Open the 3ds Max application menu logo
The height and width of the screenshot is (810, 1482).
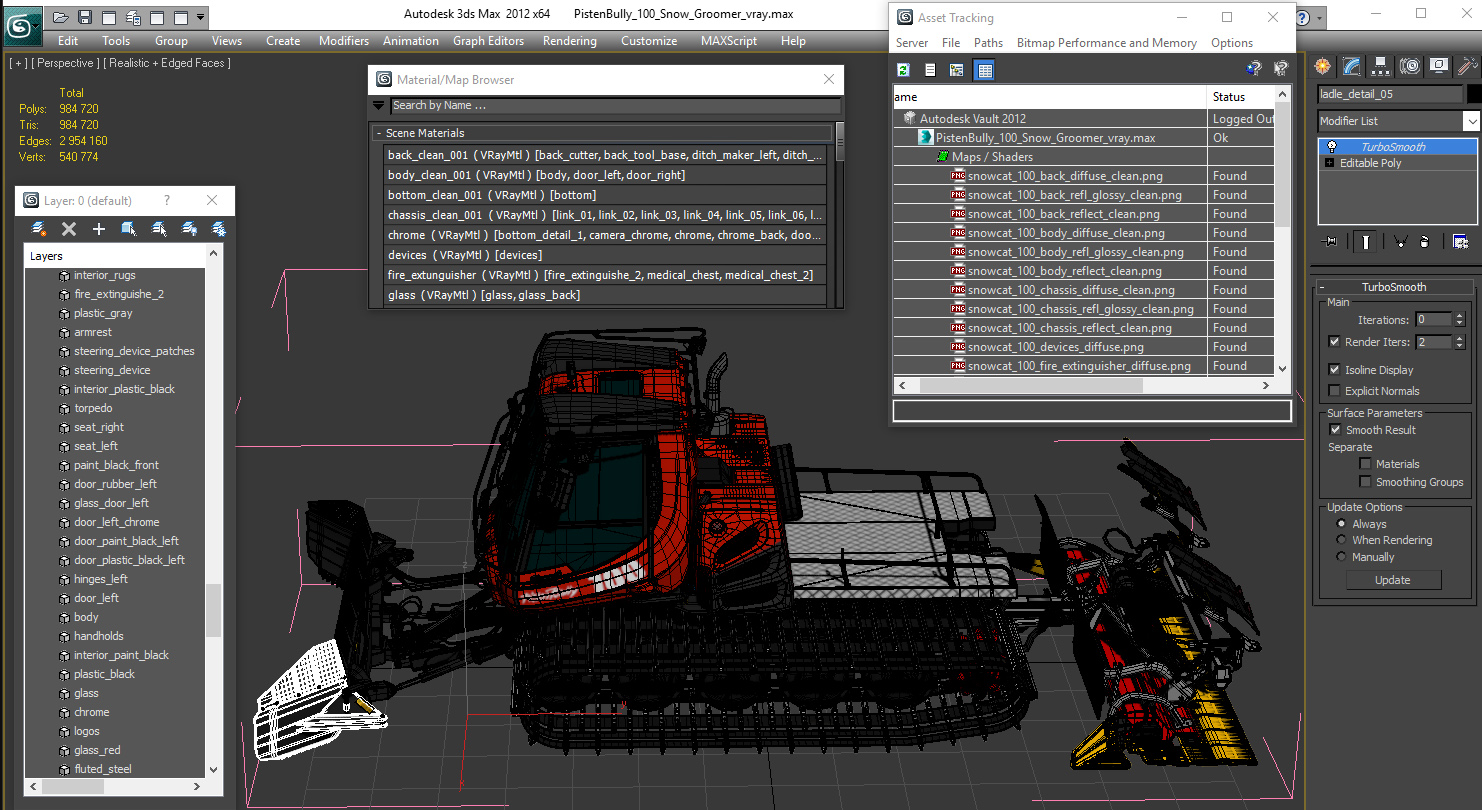22,25
